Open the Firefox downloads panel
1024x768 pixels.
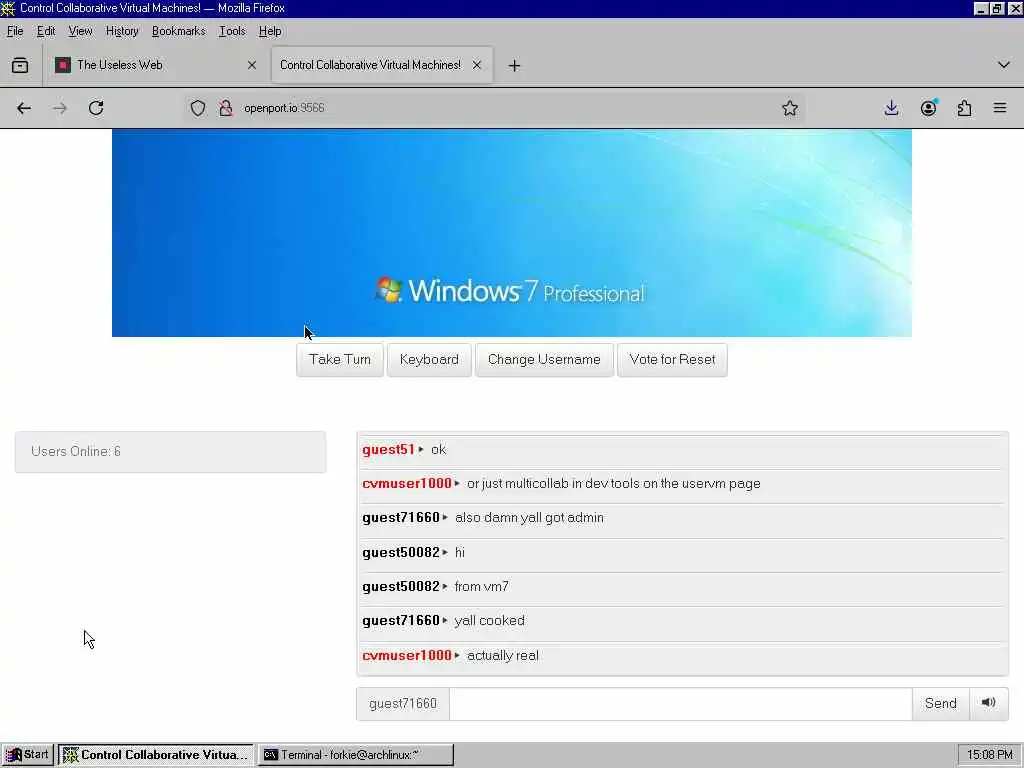pyautogui.click(x=891, y=108)
